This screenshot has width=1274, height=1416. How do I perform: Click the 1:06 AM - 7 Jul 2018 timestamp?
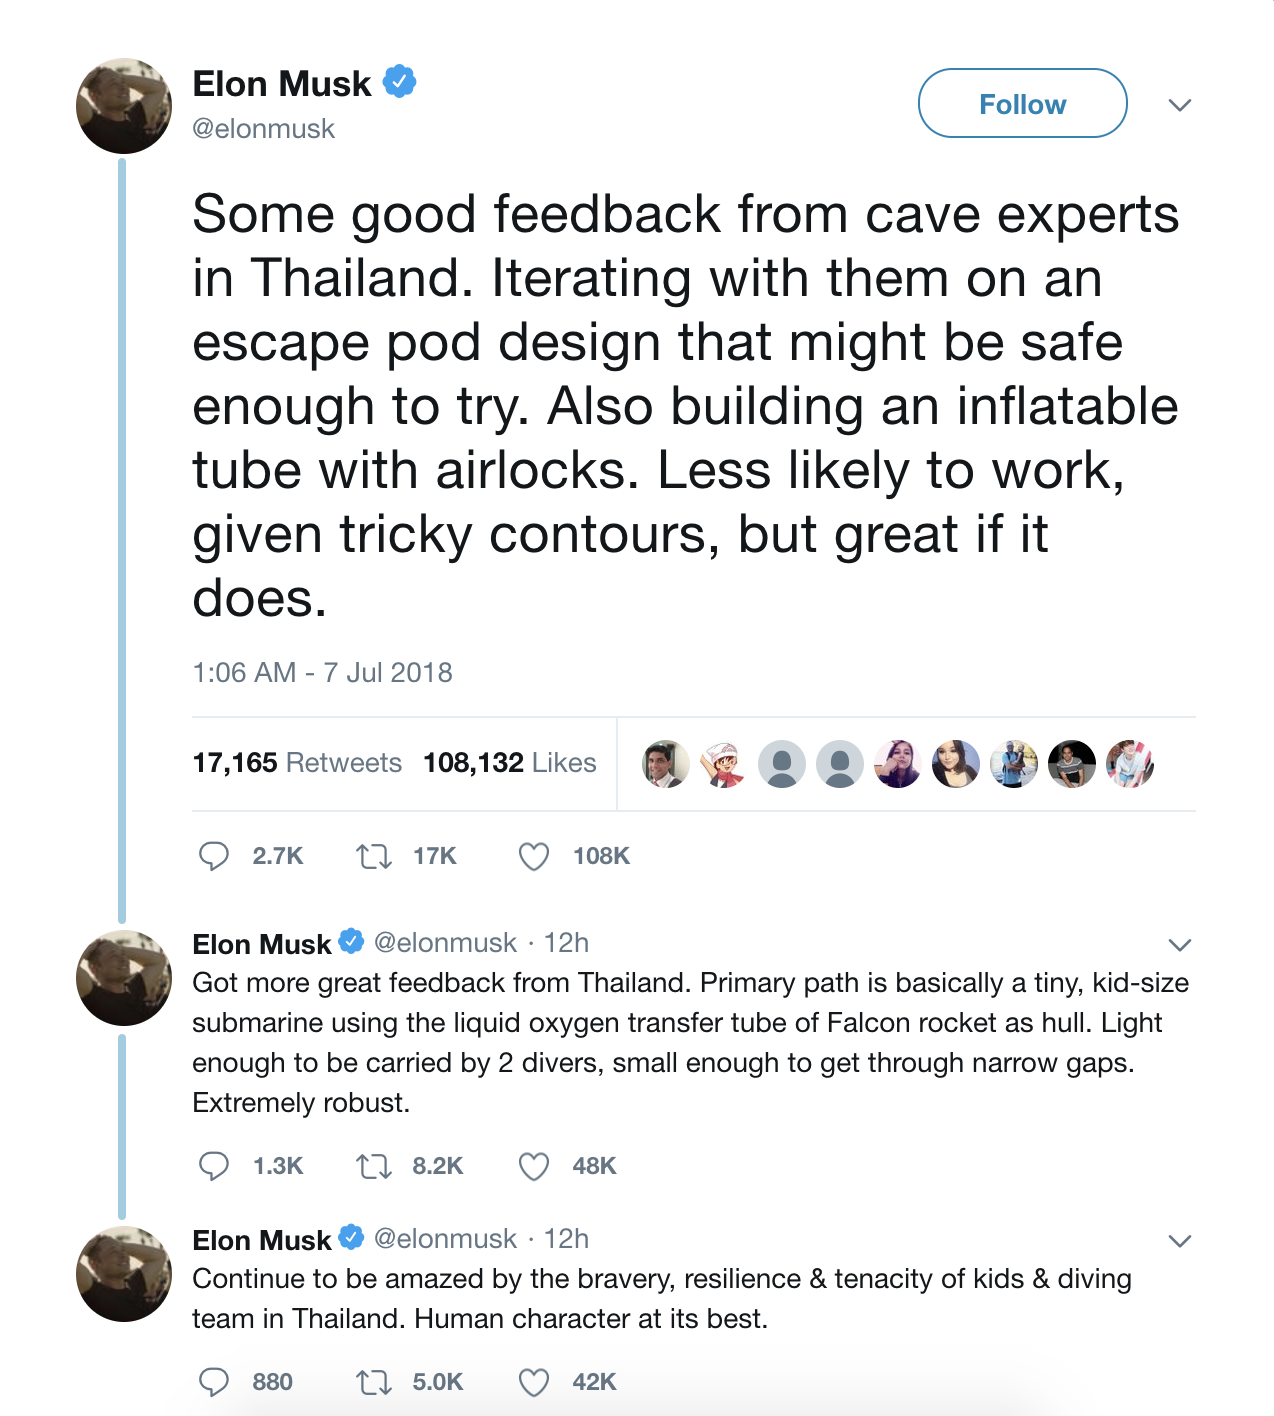click(322, 672)
